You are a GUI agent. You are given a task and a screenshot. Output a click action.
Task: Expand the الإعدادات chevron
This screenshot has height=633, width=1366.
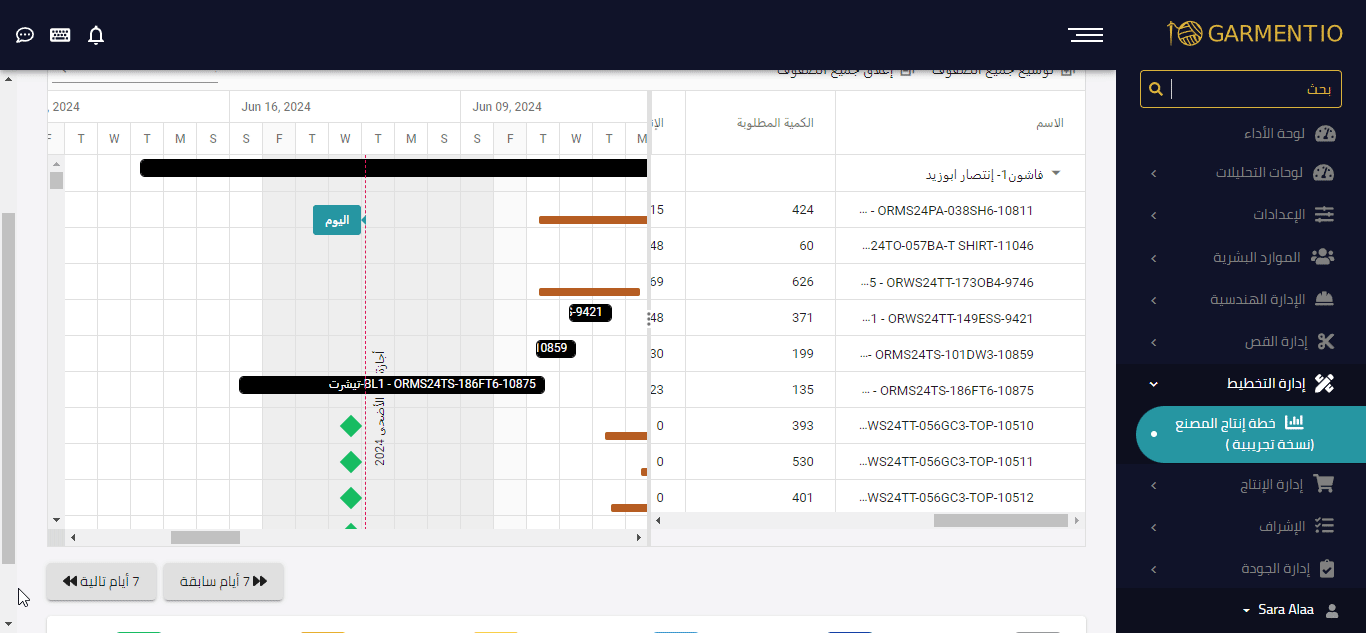tap(1153, 216)
